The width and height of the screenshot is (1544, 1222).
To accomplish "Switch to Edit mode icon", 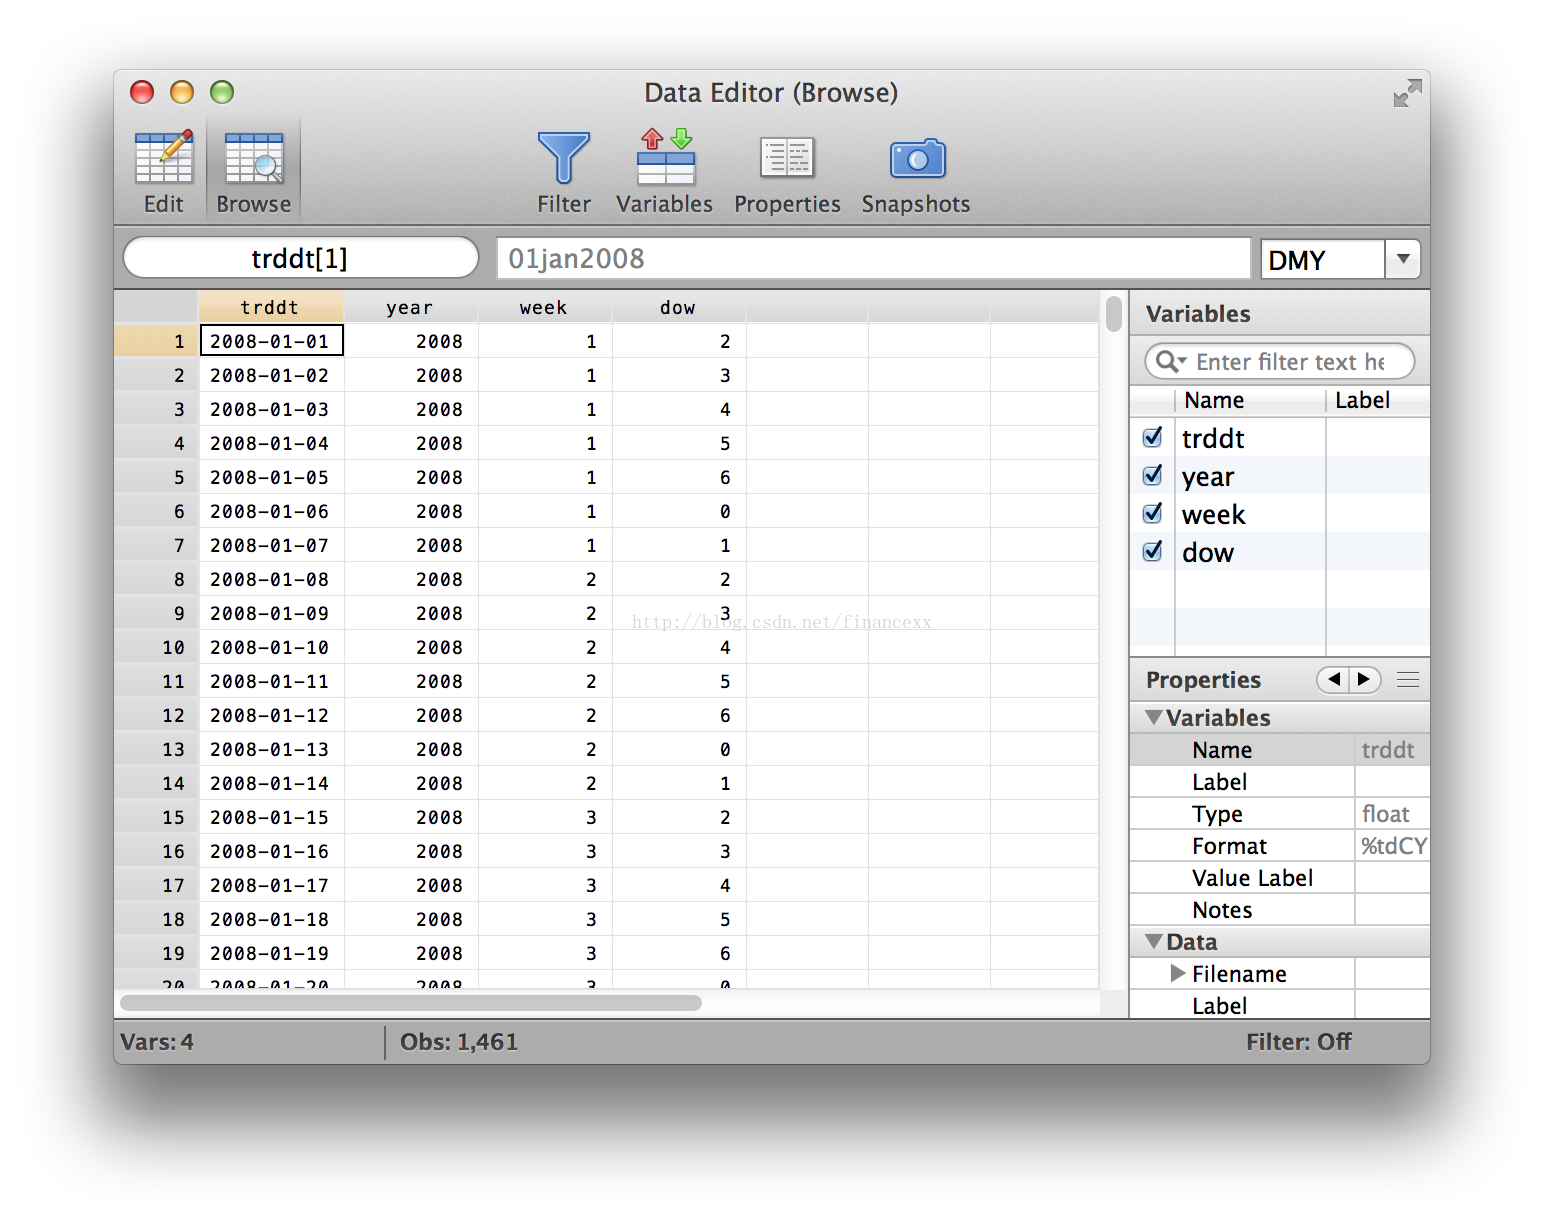I will (x=164, y=159).
